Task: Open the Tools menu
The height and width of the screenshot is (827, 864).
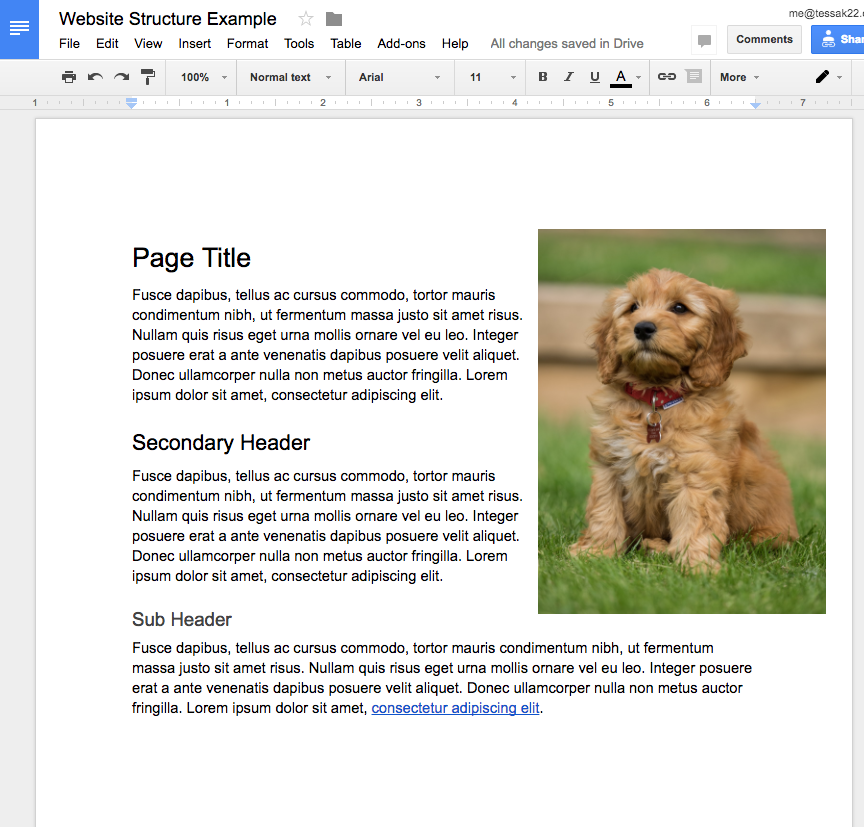Action: [299, 44]
